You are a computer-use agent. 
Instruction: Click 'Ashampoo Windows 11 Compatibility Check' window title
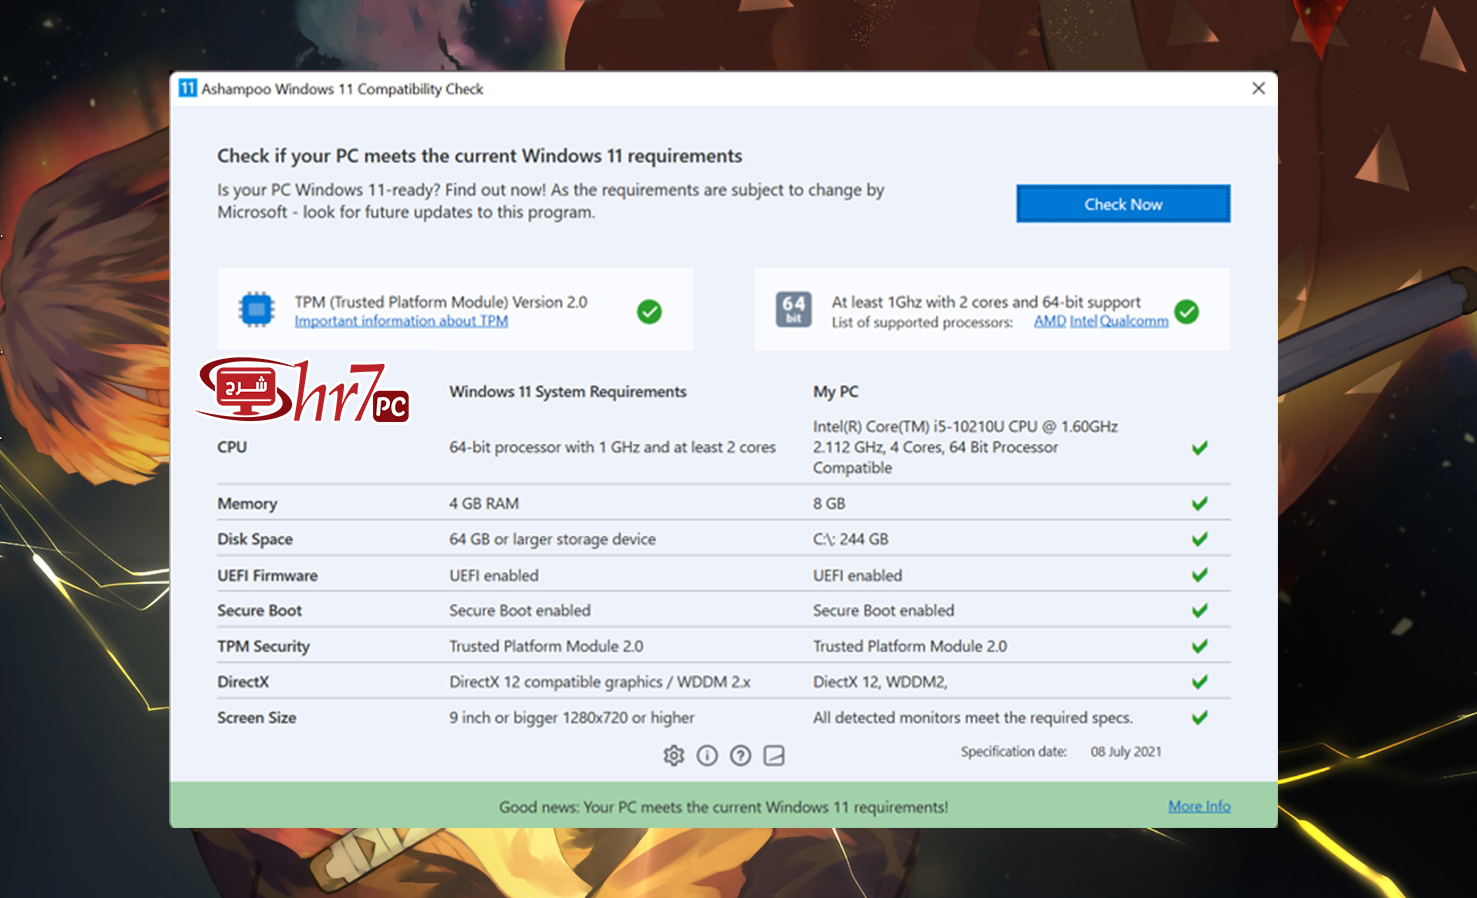click(x=342, y=89)
